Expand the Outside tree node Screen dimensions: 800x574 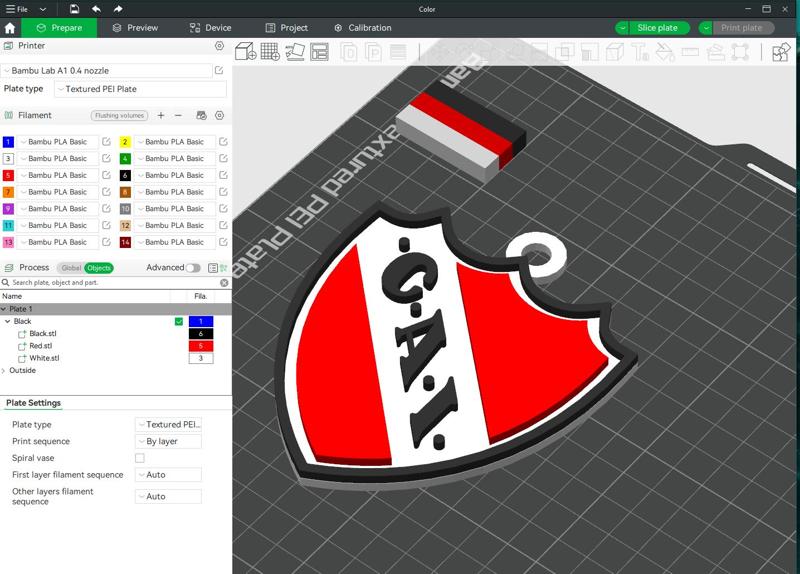tap(4, 370)
